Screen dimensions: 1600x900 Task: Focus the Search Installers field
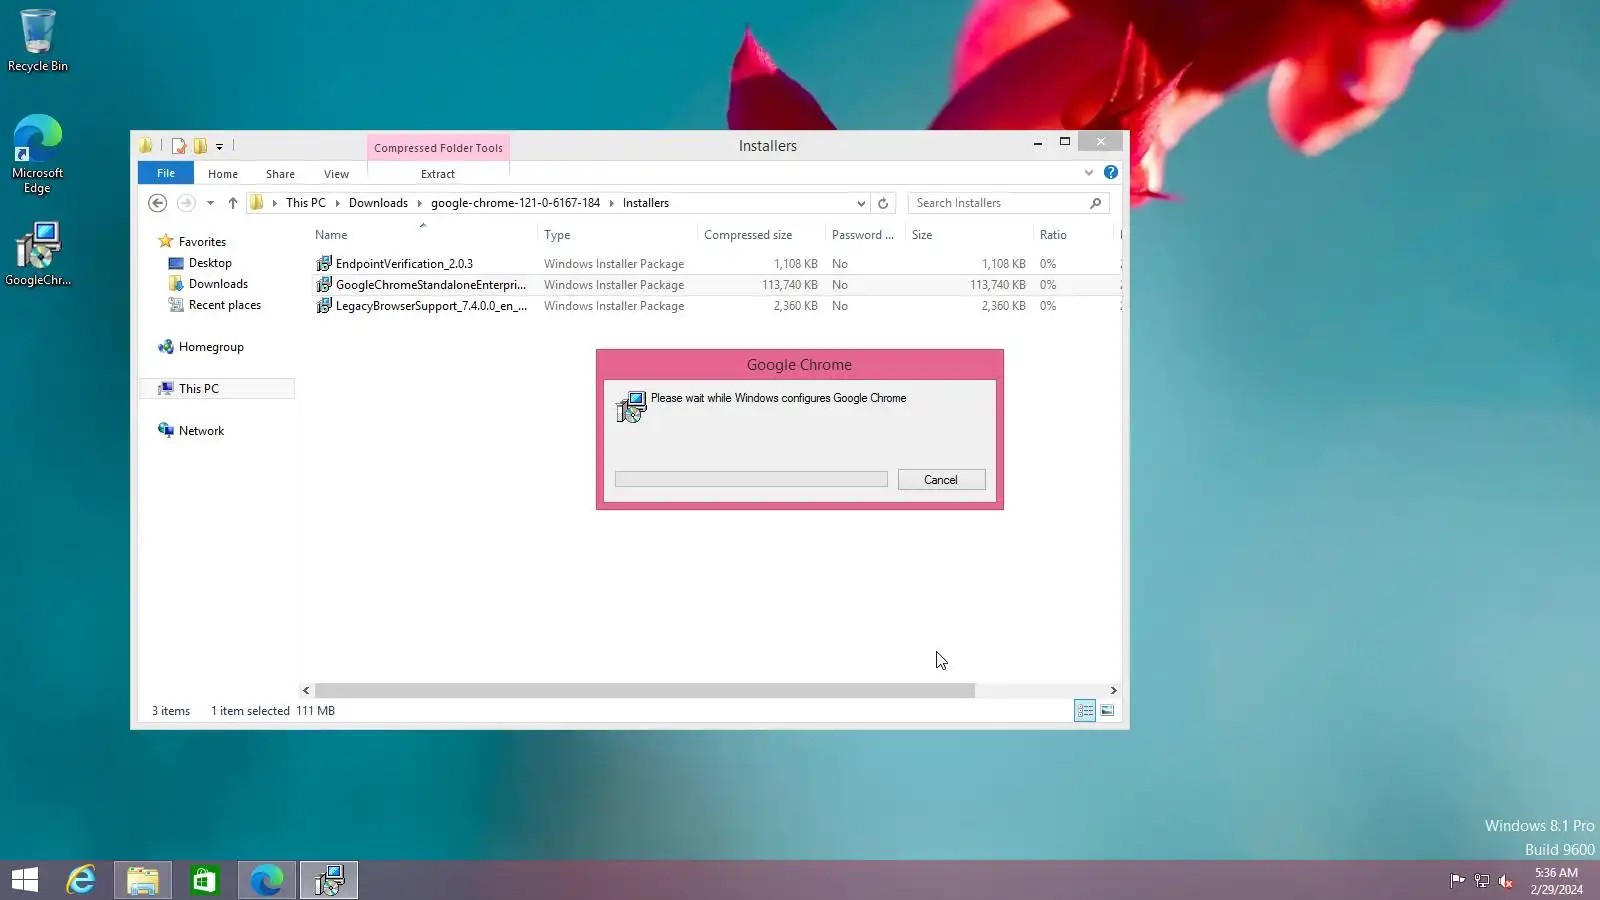(x=1008, y=203)
